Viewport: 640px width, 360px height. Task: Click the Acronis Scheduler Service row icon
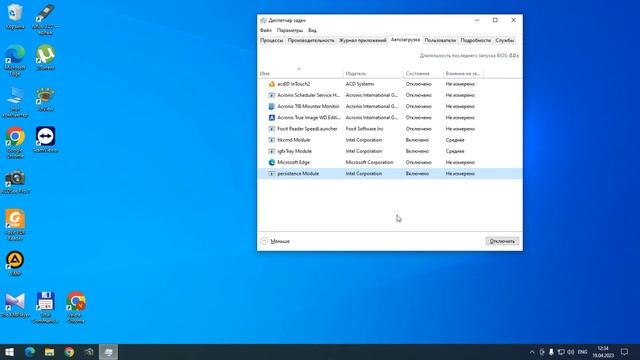click(271, 95)
